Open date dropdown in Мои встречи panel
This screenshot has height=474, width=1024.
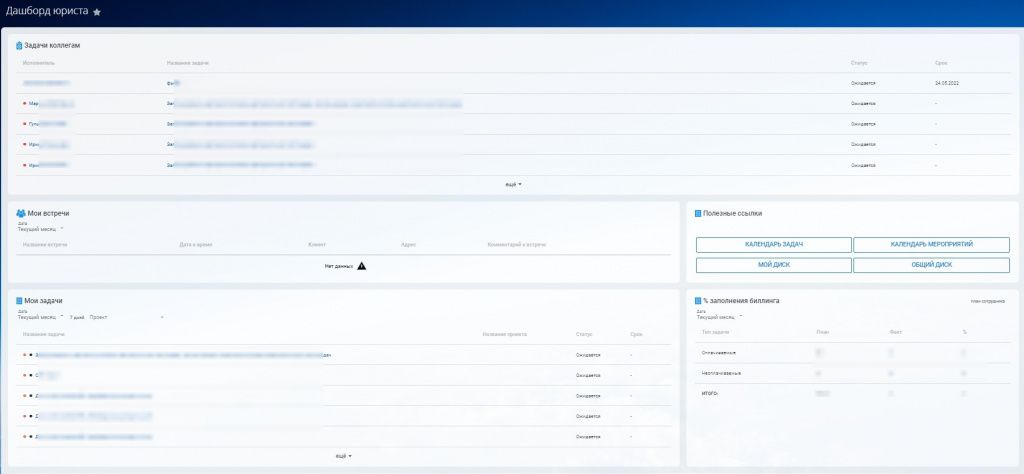pyautogui.click(x=40, y=229)
